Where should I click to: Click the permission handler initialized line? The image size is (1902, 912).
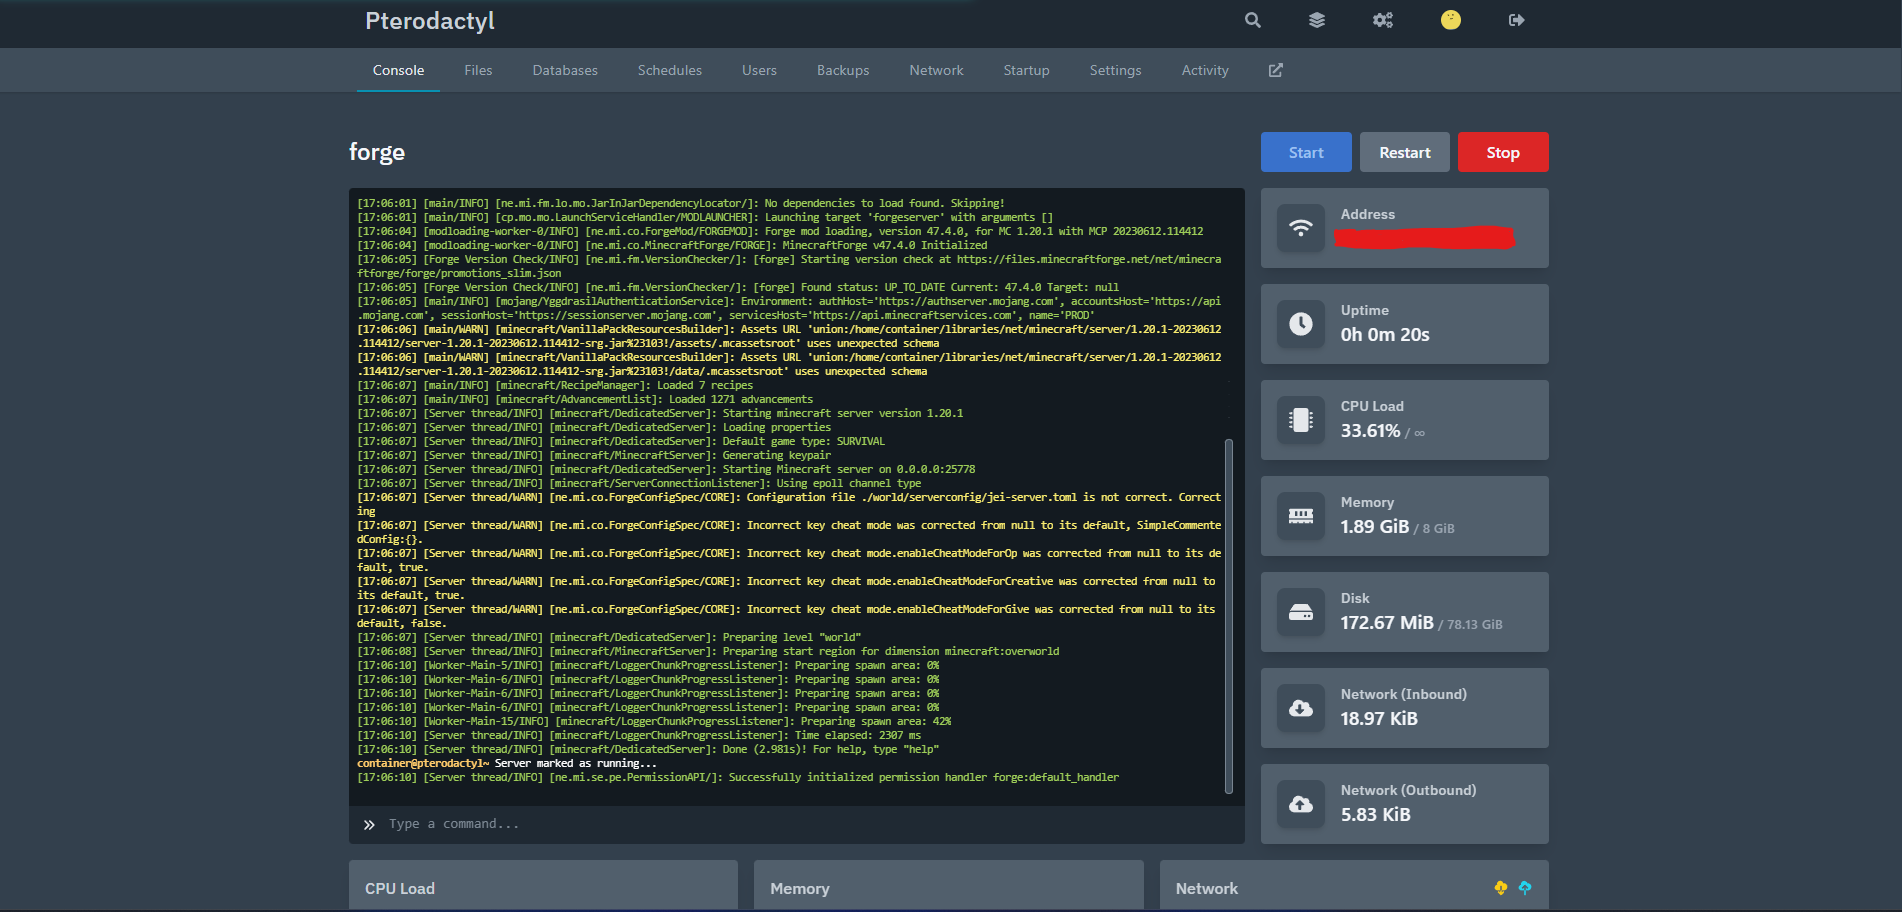[738, 777]
